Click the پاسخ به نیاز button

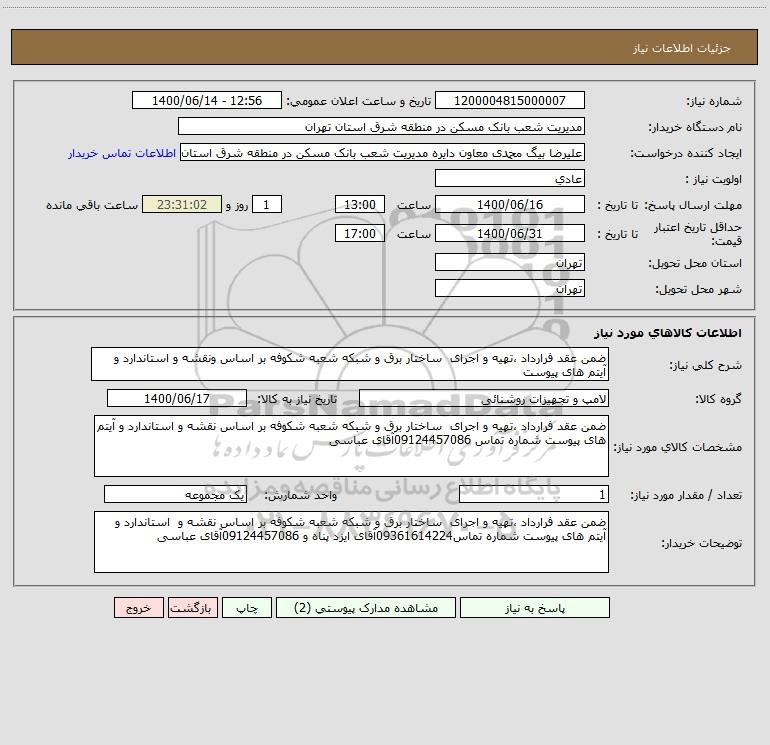click(535, 607)
